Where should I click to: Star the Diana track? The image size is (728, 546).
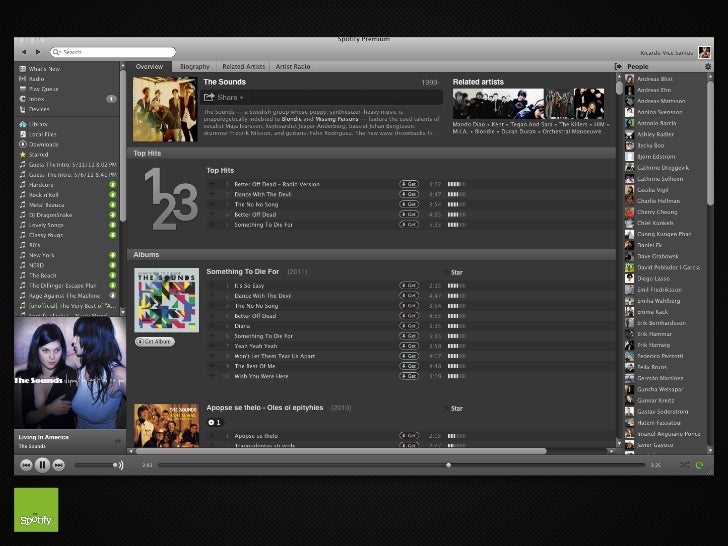(212, 326)
